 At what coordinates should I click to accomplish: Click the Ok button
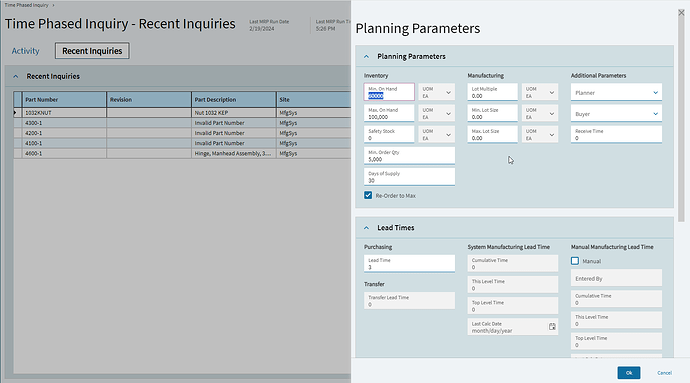point(629,372)
